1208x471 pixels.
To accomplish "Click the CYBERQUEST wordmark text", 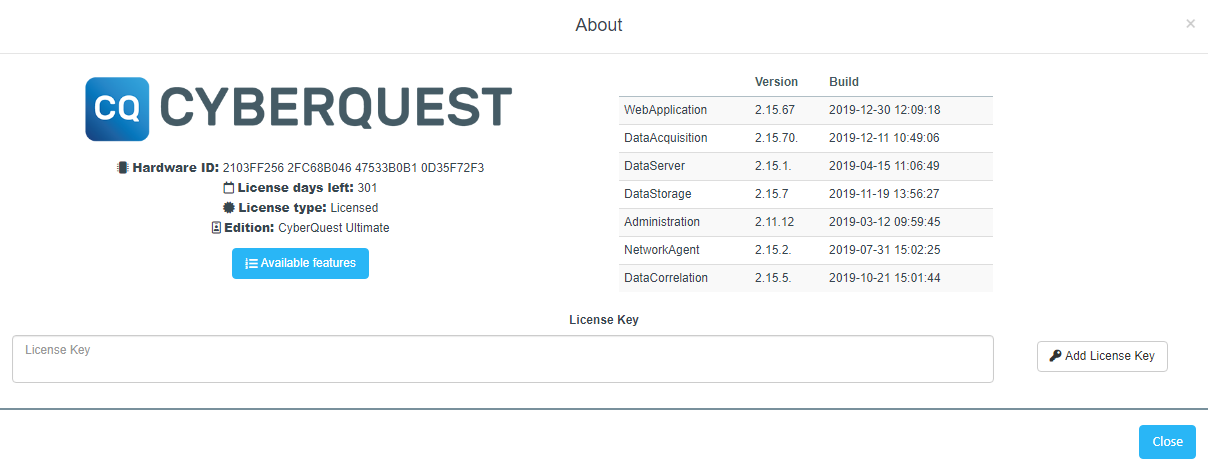I will [x=336, y=107].
